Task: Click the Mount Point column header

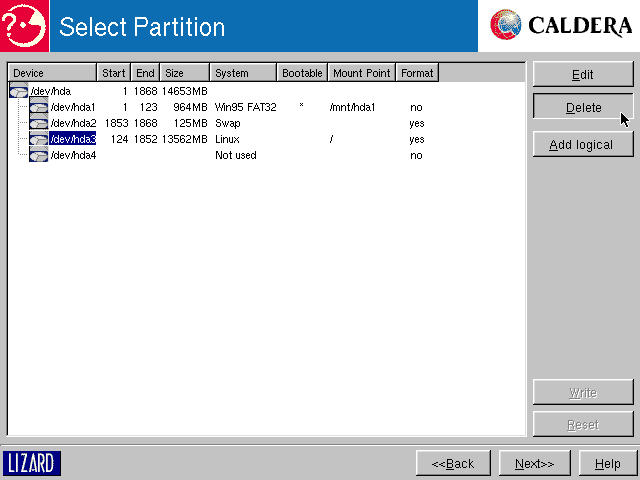Action: 361,73
